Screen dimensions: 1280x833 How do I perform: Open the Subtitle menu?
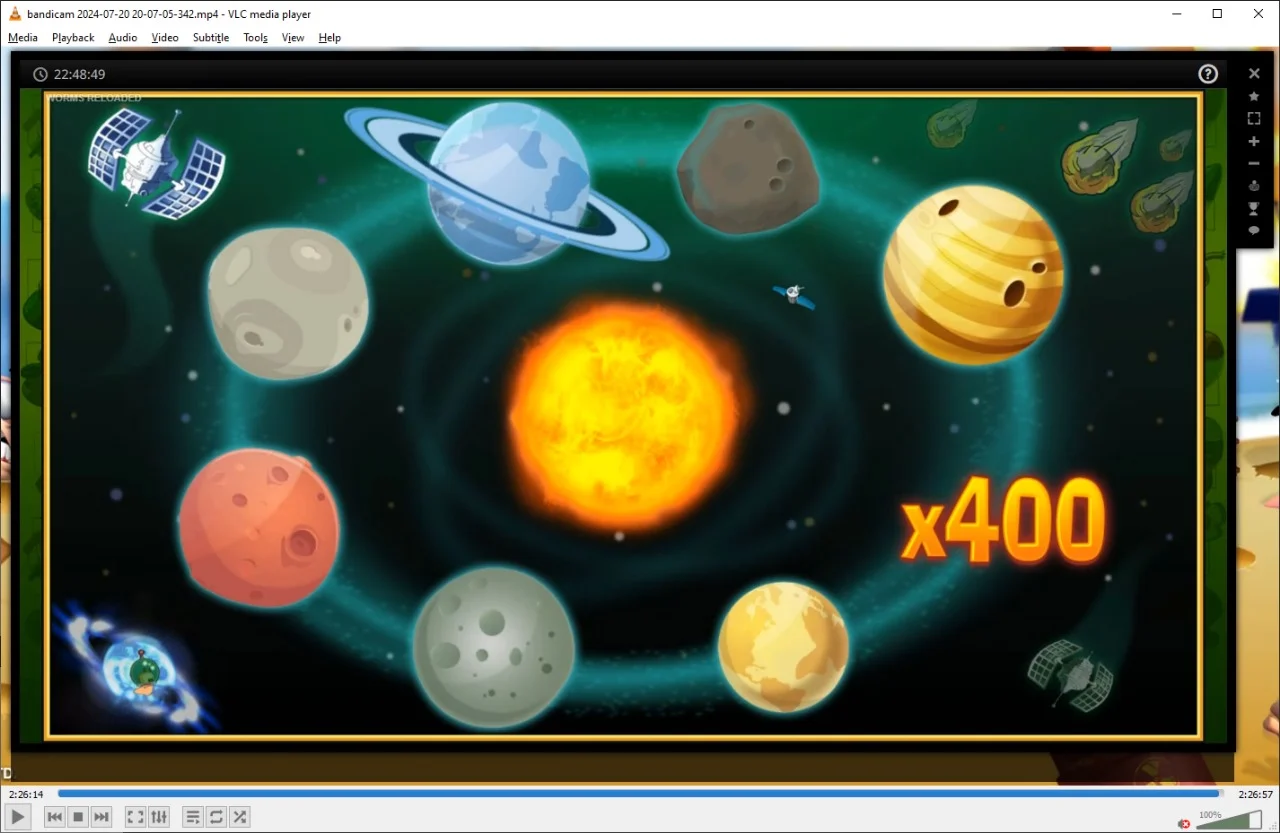211,38
